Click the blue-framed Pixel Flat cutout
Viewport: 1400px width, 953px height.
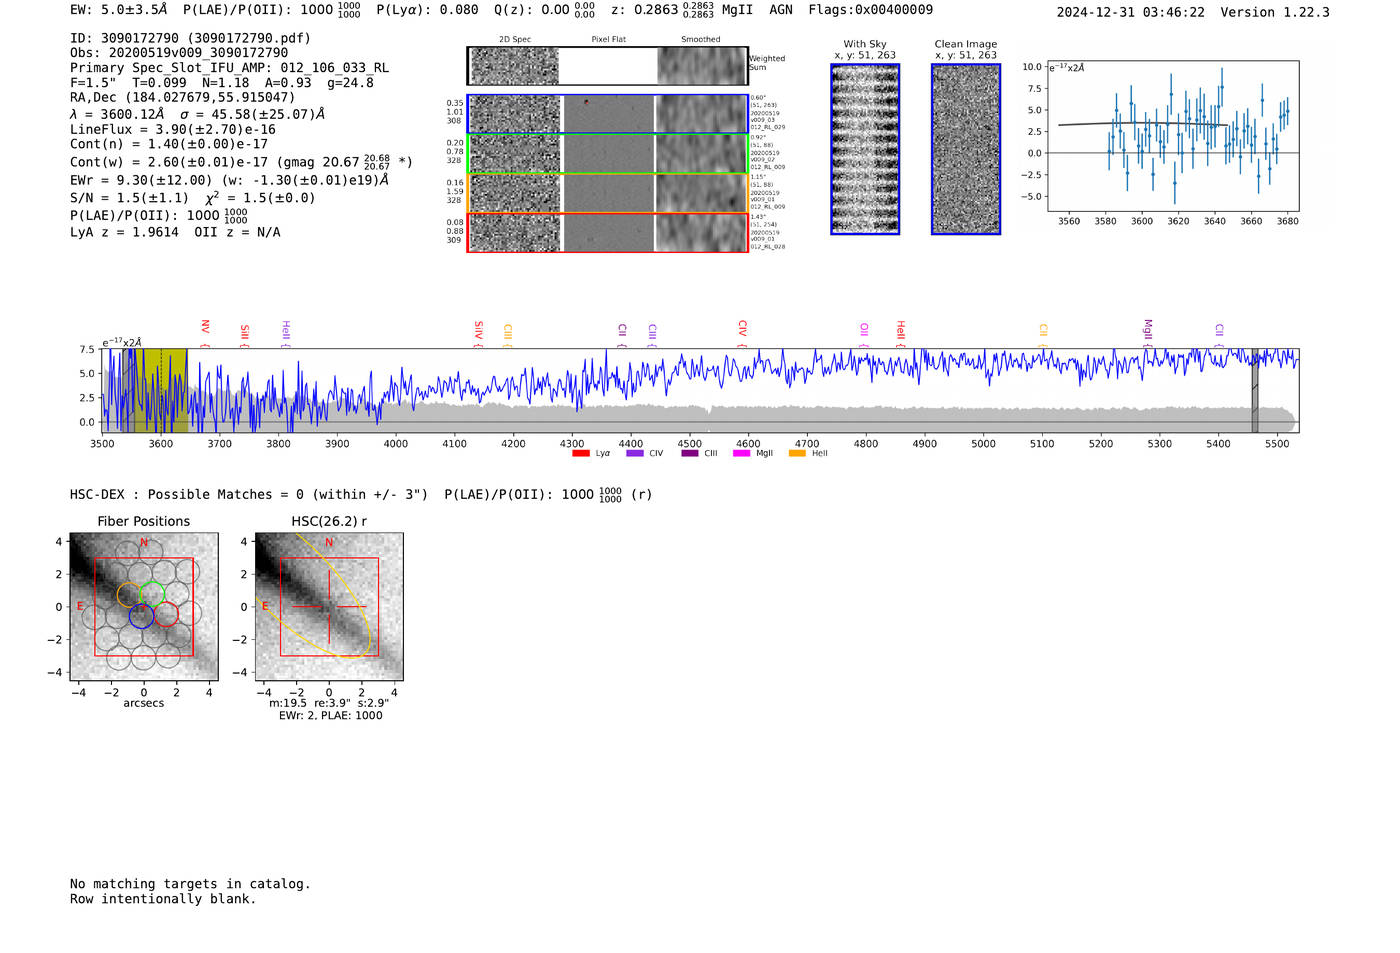pyautogui.click(x=608, y=114)
